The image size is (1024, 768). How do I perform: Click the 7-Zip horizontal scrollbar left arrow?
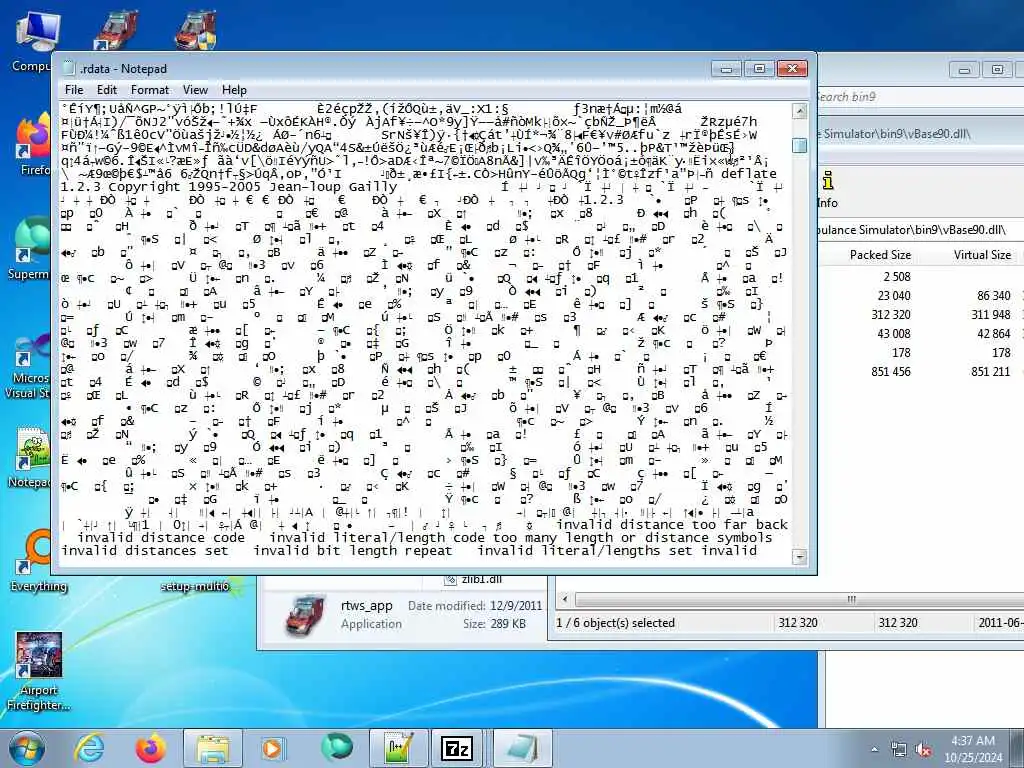566,599
